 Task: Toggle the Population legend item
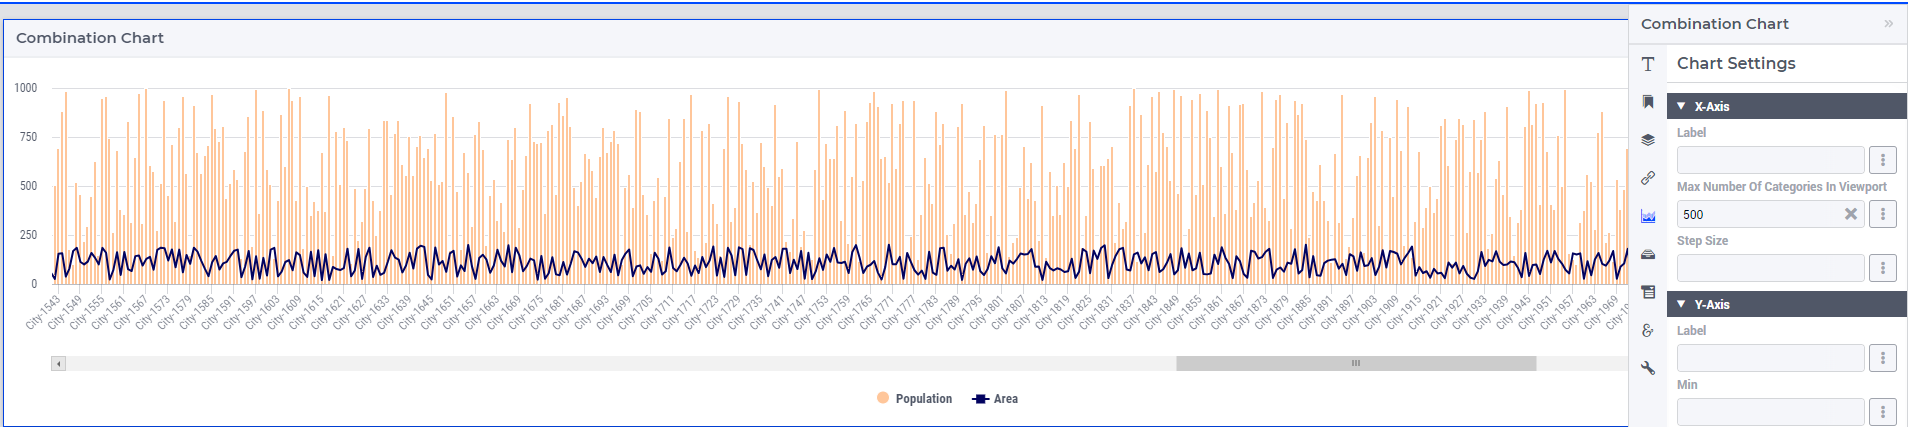tap(914, 398)
